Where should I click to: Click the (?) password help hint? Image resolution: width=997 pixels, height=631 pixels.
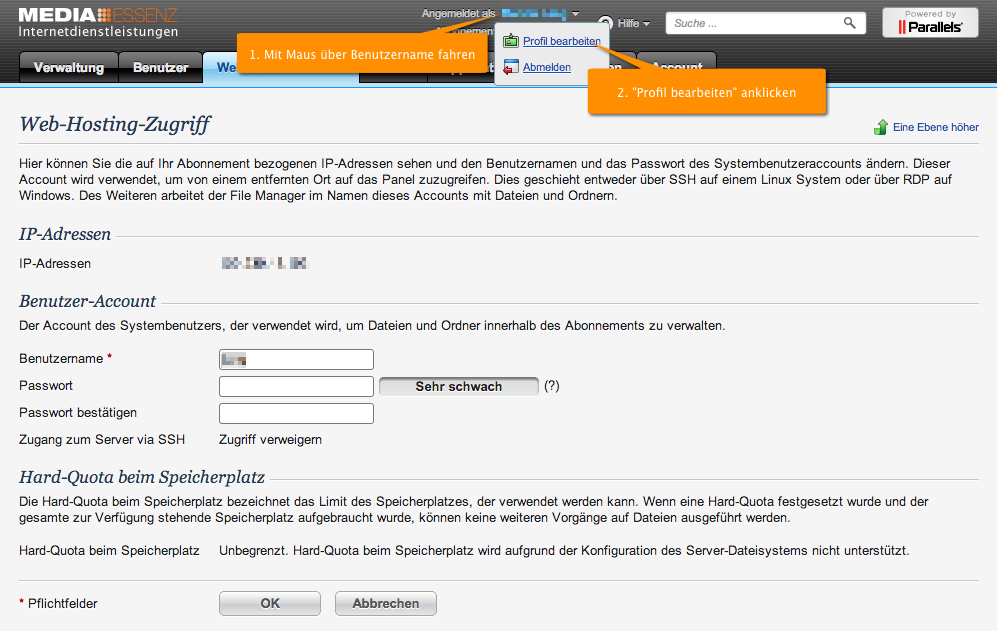551,386
